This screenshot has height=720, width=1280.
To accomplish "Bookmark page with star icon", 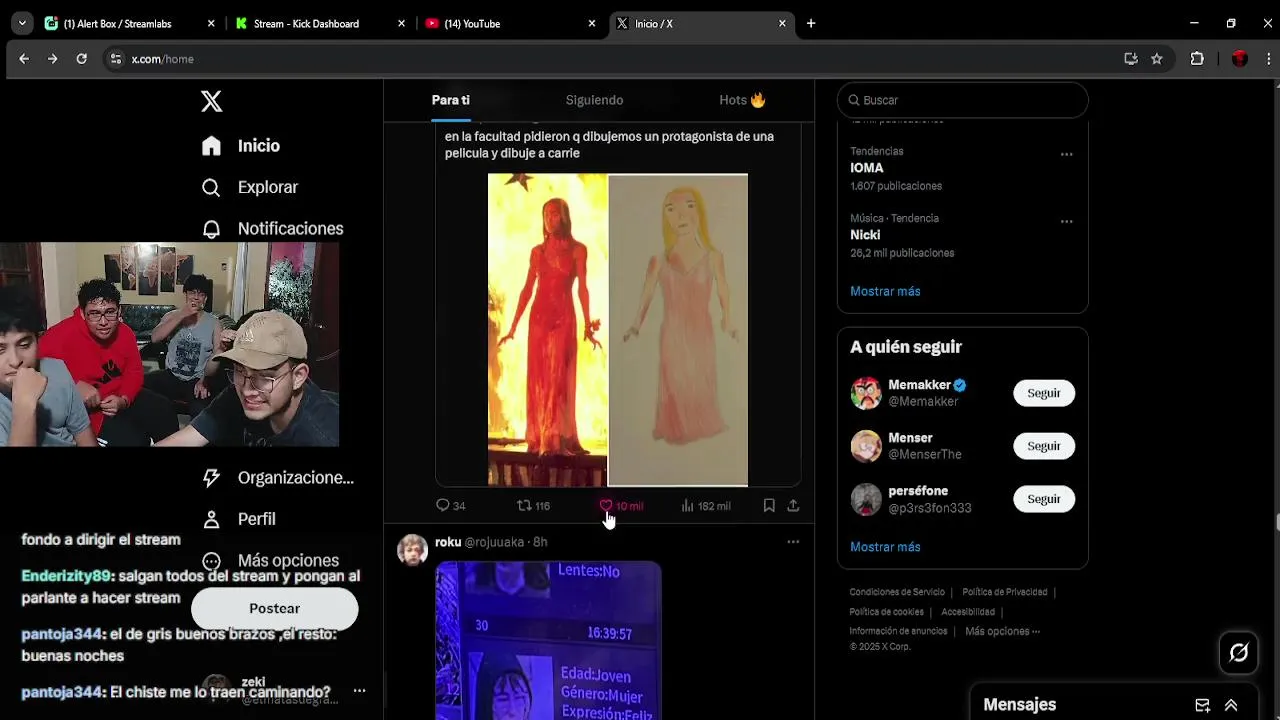I will (x=1157, y=59).
